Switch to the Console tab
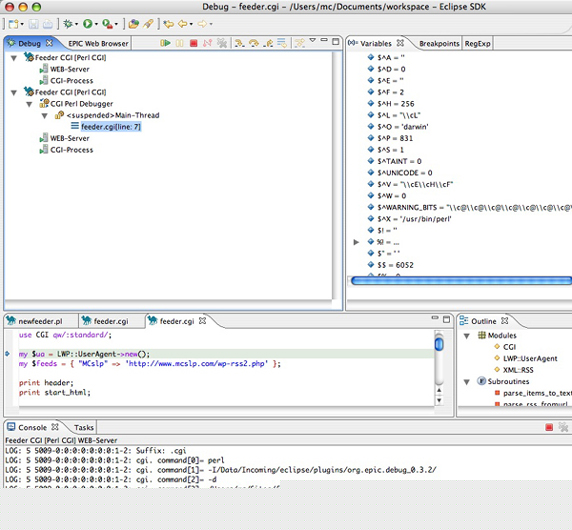Screen dimensions: 572x530 pyautogui.click(x=32, y=427)
